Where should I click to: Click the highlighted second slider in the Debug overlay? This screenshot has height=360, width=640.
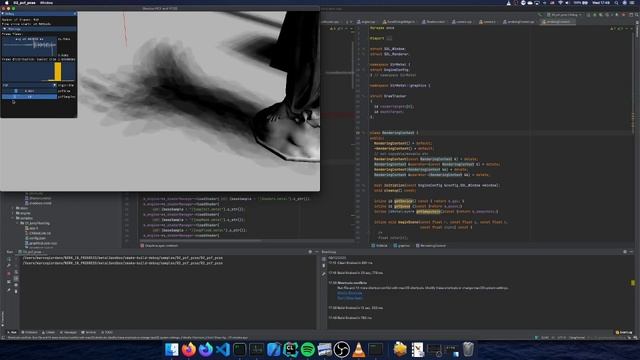click(29, 97)
